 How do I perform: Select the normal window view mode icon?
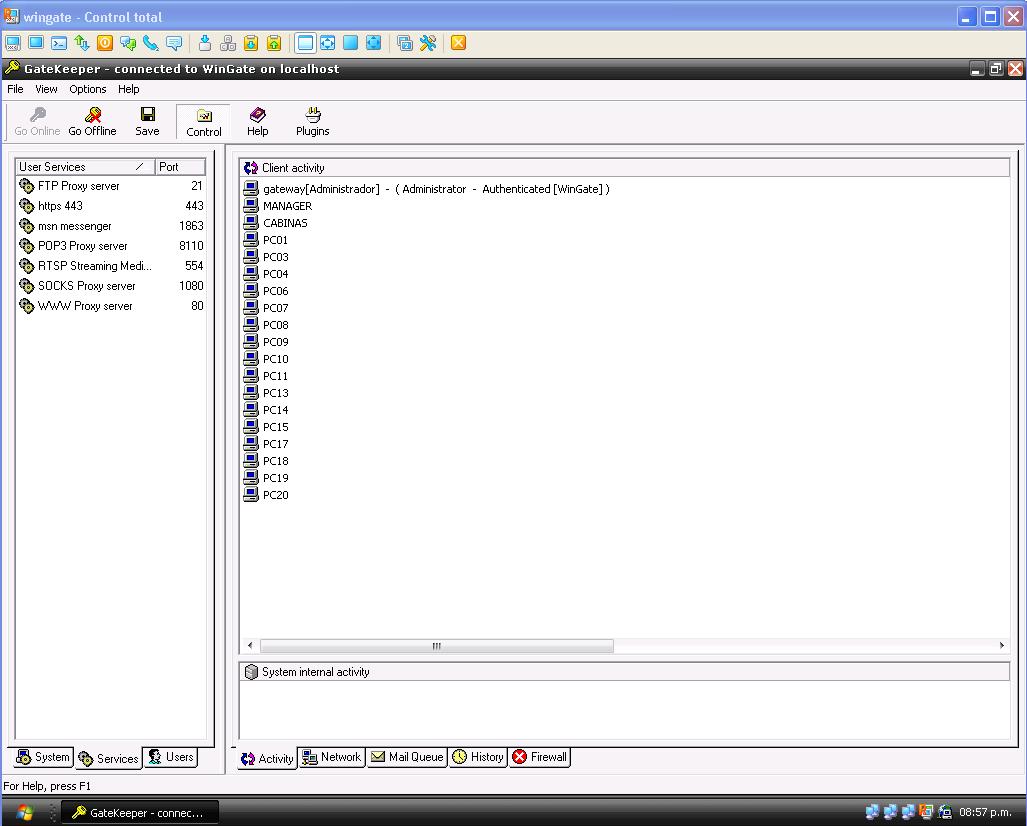click(x=305, y=43)
